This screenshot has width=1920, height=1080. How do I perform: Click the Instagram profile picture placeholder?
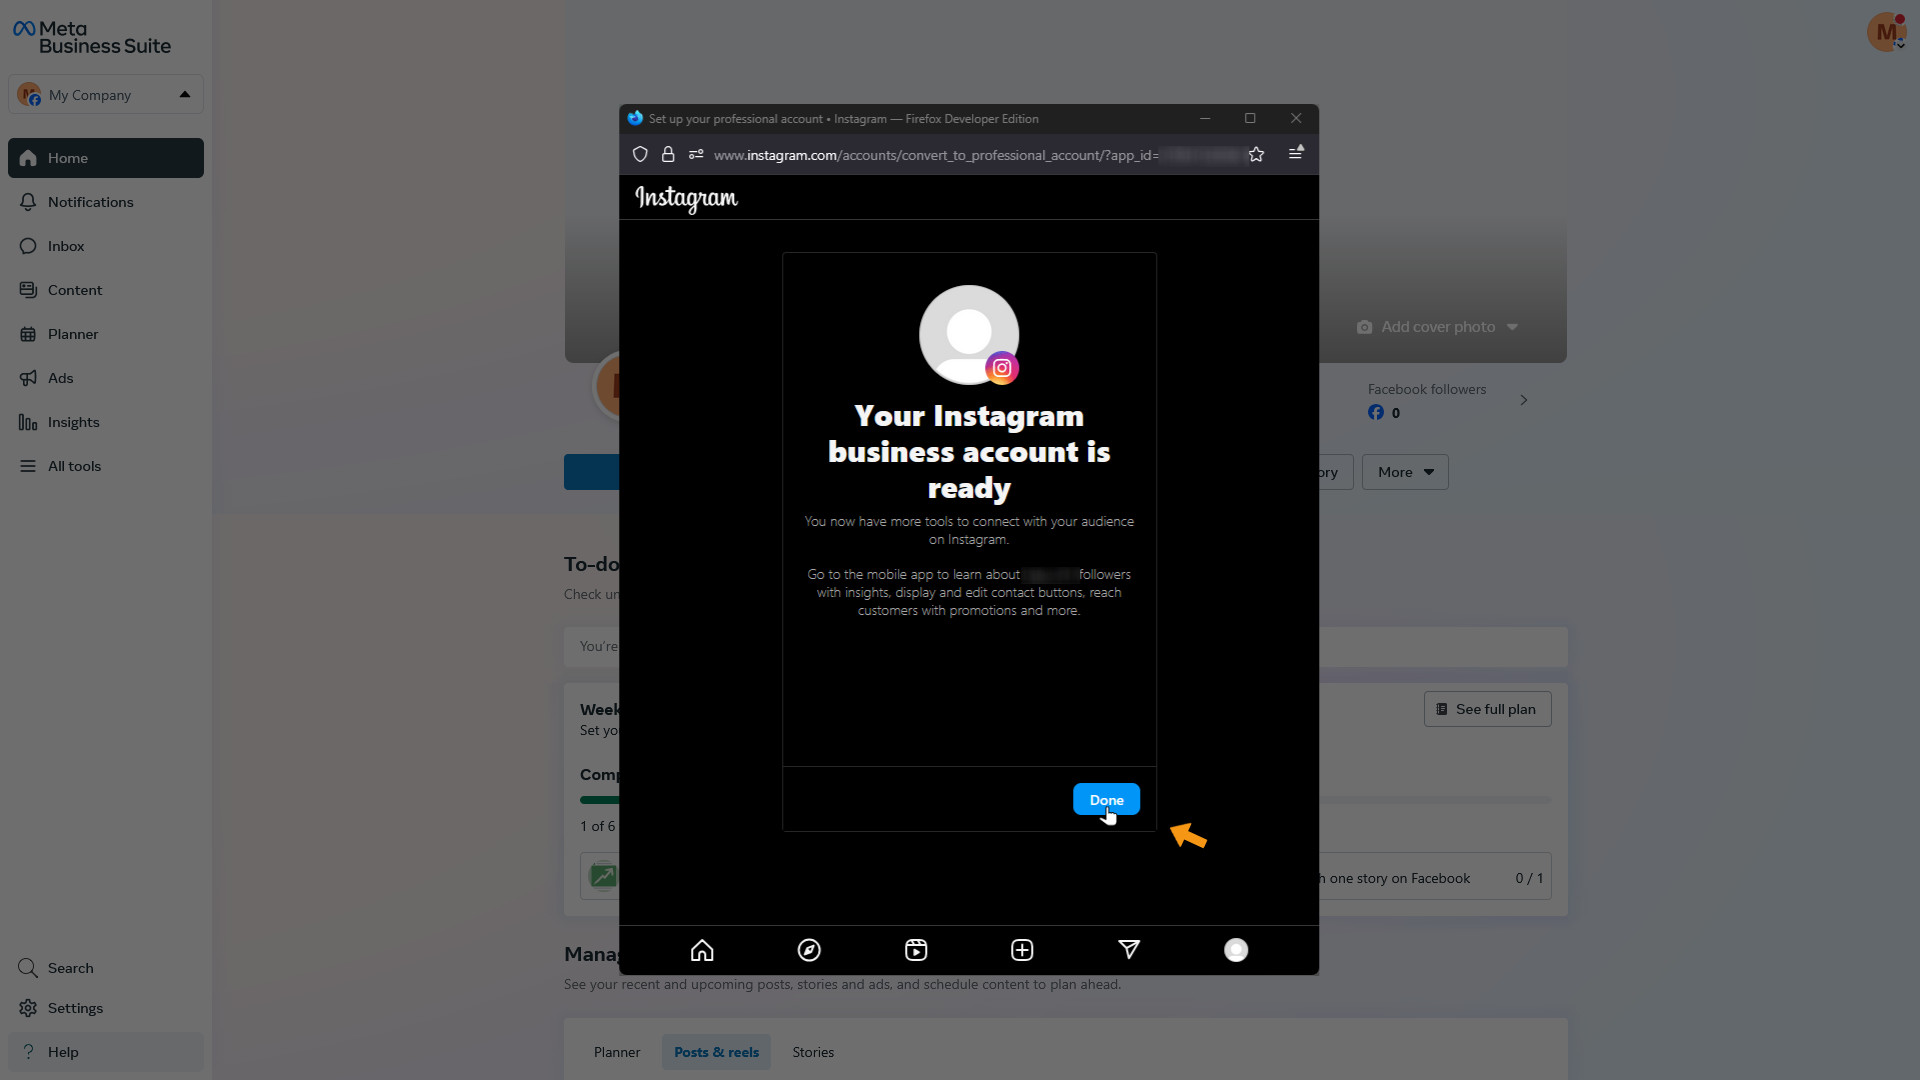[969, 335]
